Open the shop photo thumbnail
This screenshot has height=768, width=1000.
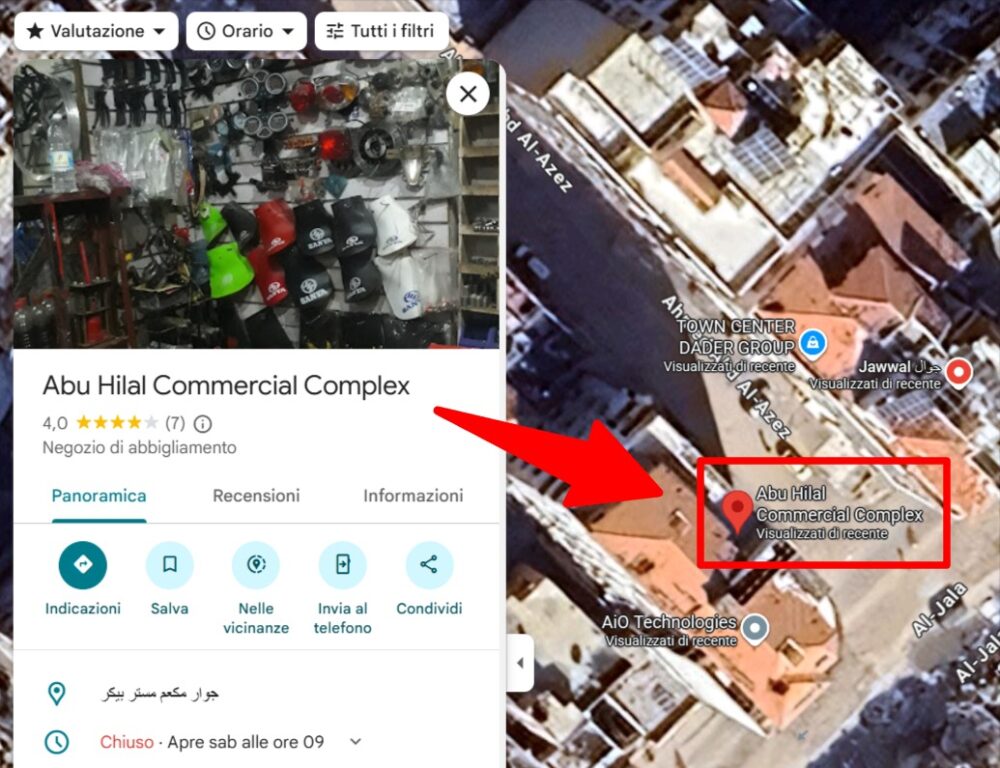point(256,204)
